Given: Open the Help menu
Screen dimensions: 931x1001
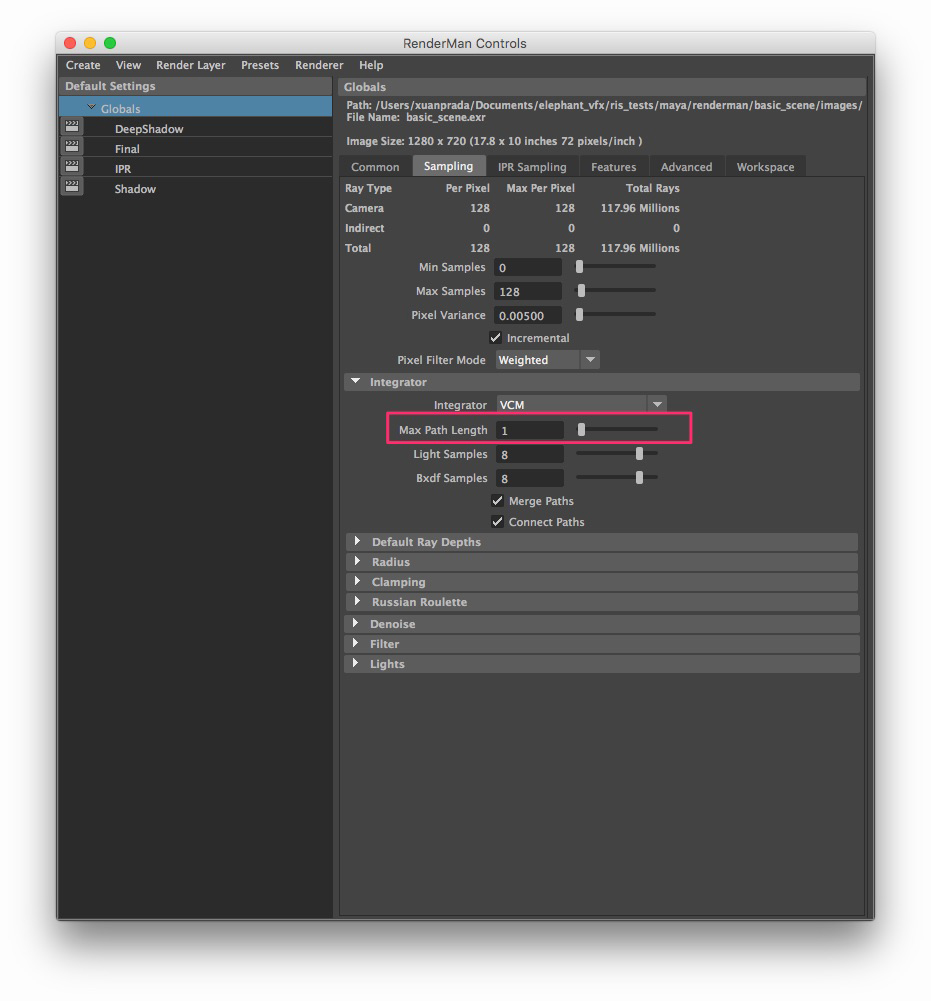Looking at the screenshot, I should 371,65.
